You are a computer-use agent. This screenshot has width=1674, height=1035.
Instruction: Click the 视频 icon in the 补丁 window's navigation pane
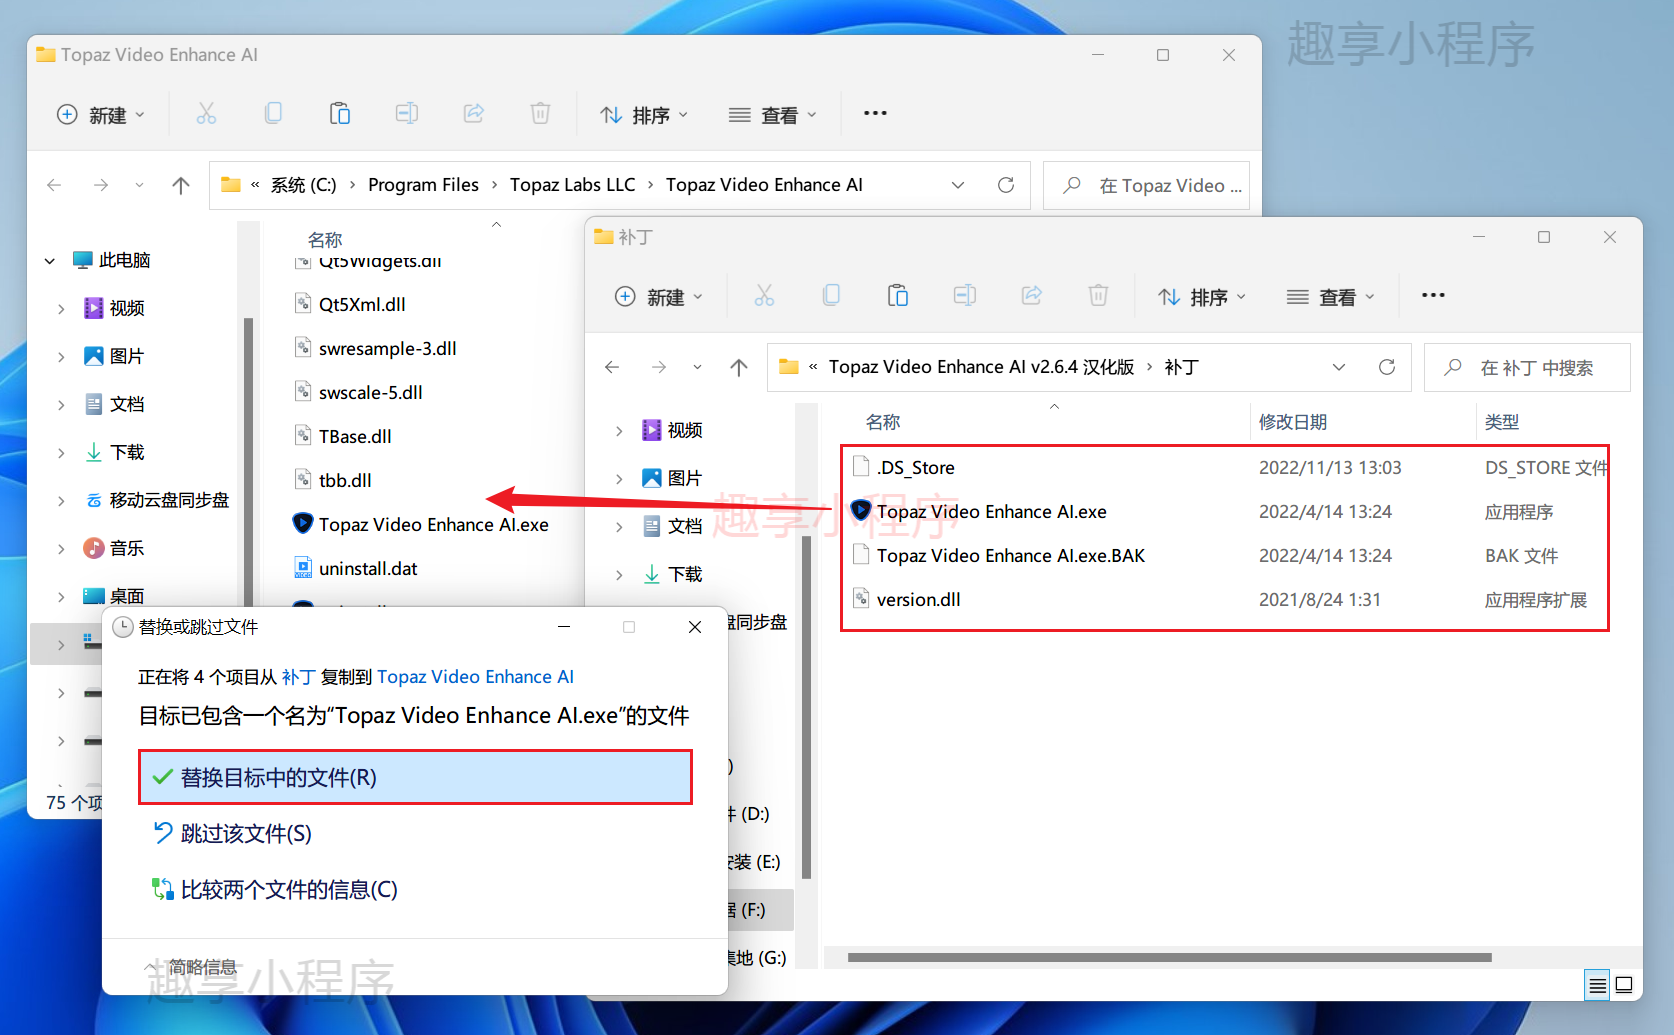[x=651, y=430]
